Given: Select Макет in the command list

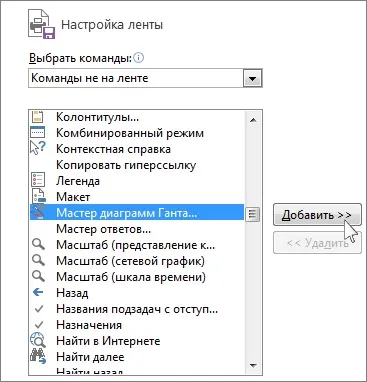Looking at the screenshot, I should (137, 197).
